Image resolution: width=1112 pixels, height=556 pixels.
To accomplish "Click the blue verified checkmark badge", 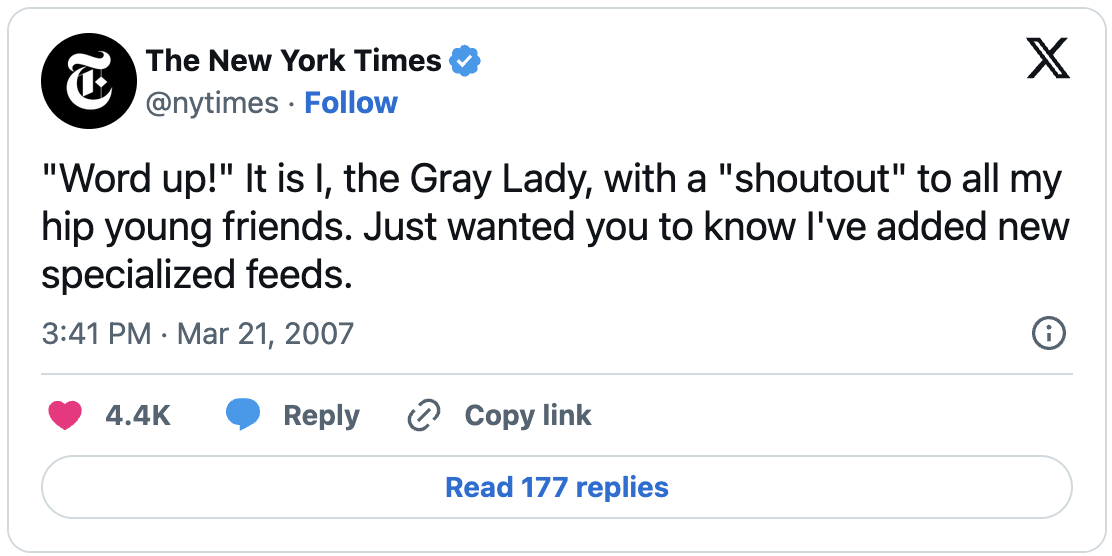I will [464, 61].
